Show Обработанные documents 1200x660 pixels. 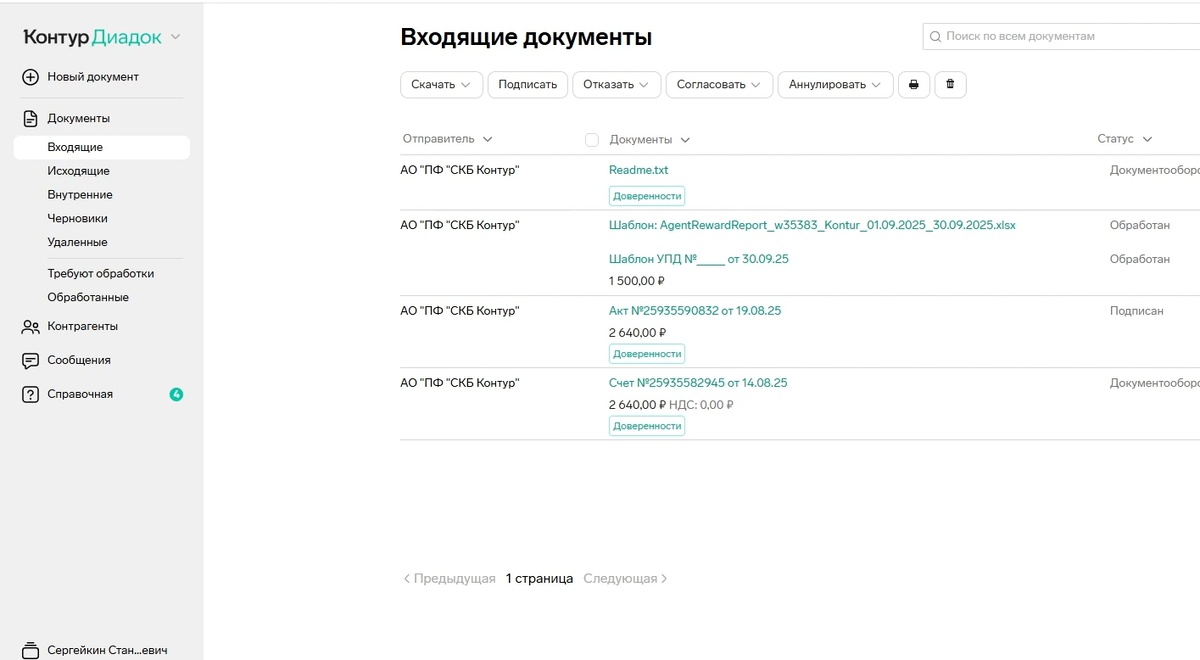click(88, 297)
